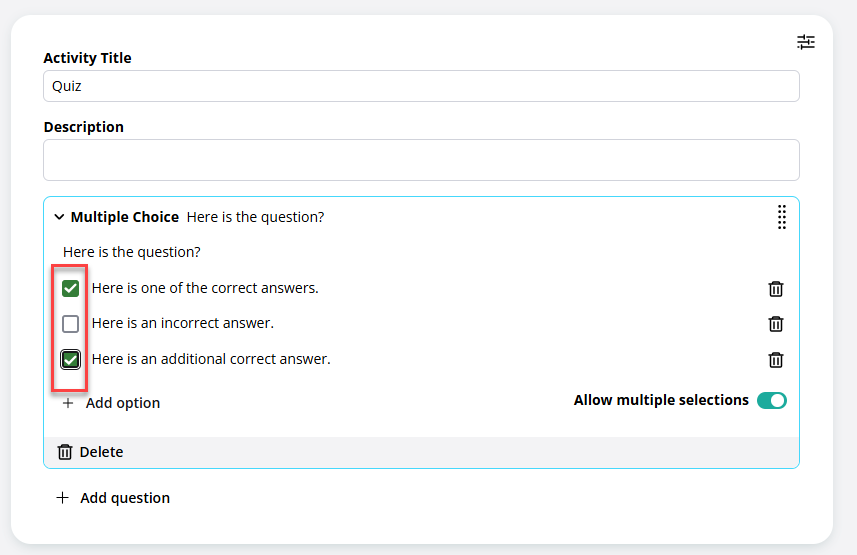The height and width of the screenshot is (555, 857).
Task: Delete the incorrect answer via trash icon
Action: pyautogui.click(x=776, y=324)
